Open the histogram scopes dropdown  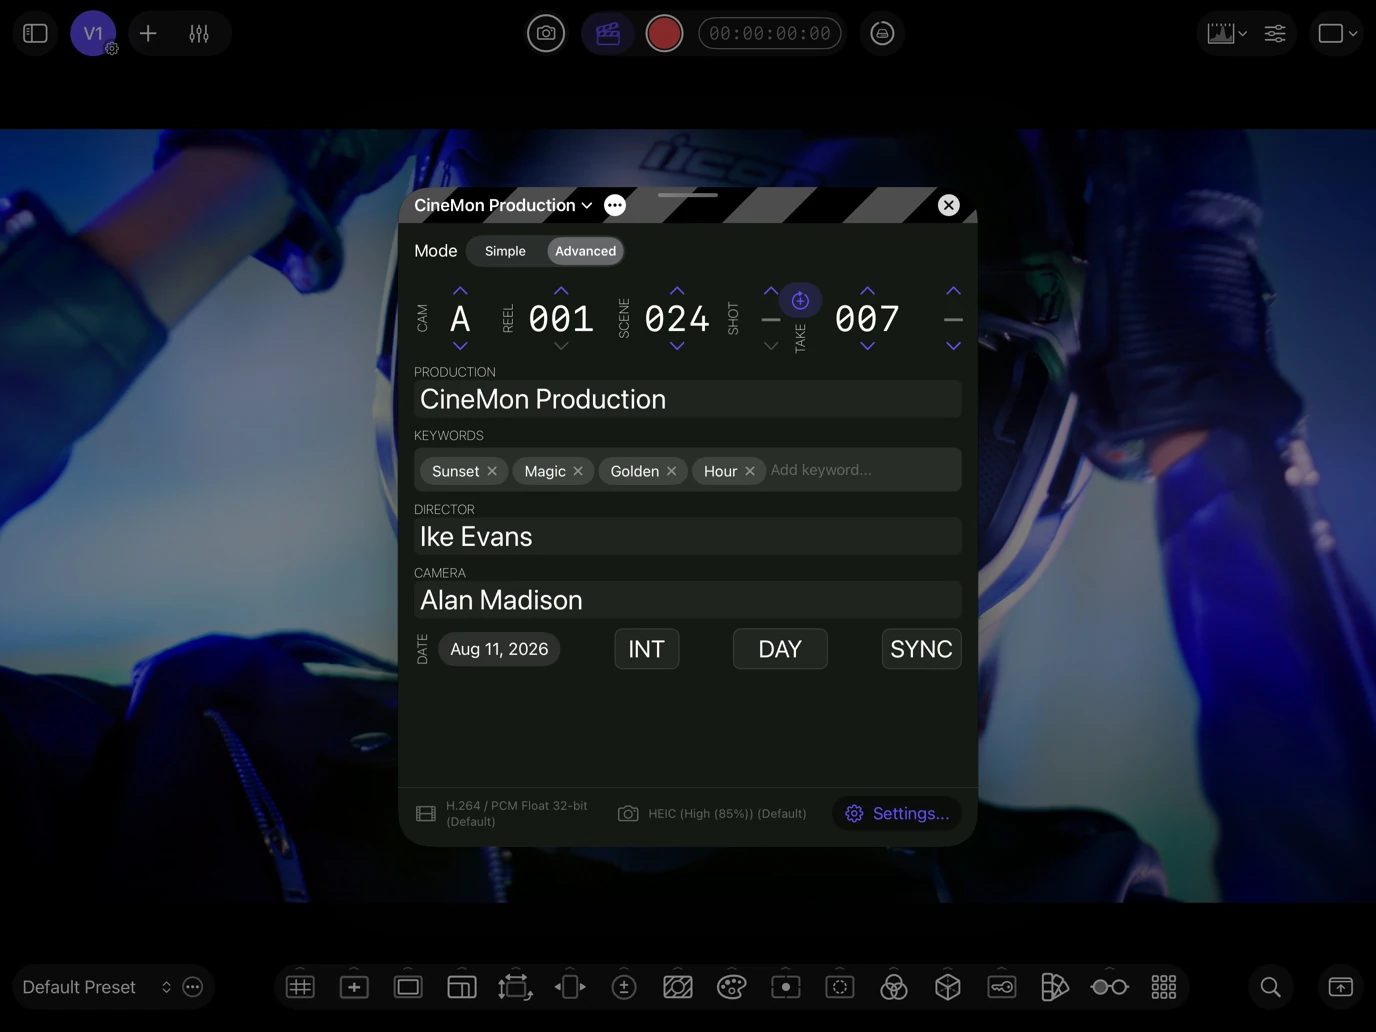(1226, 33)
